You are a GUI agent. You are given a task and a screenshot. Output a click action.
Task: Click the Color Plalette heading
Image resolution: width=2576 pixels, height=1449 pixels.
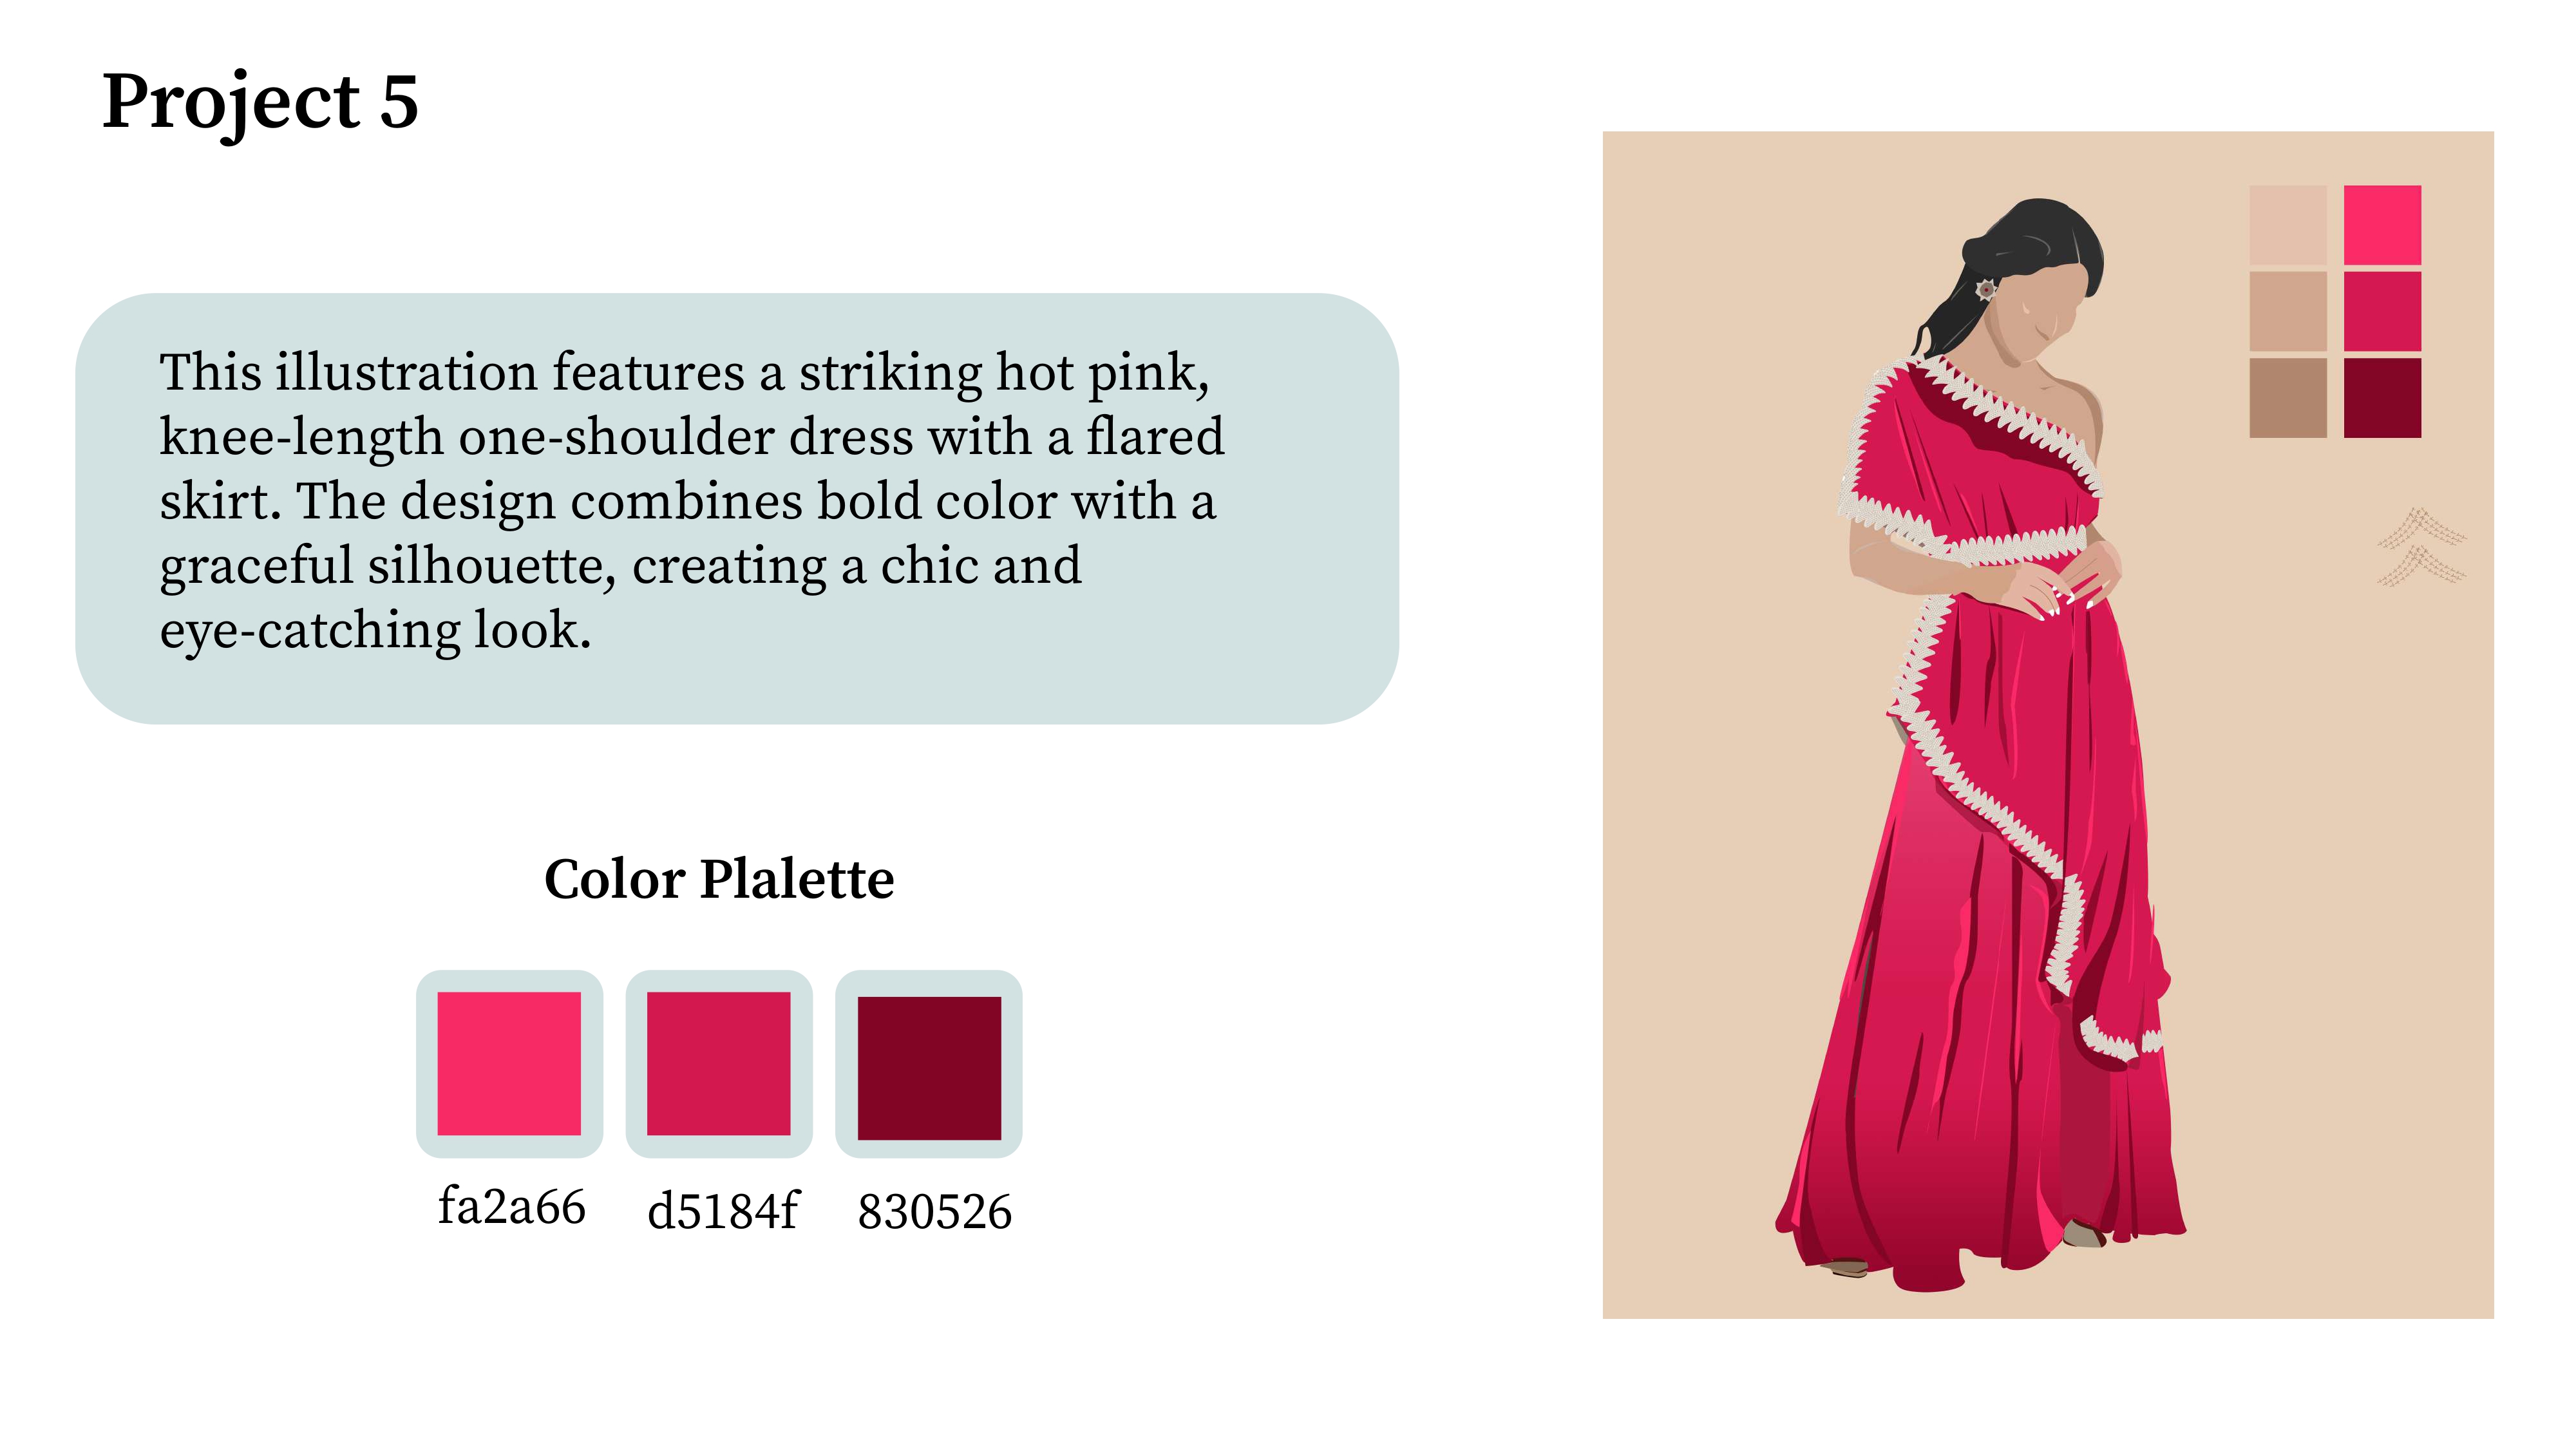pos(718,879)
